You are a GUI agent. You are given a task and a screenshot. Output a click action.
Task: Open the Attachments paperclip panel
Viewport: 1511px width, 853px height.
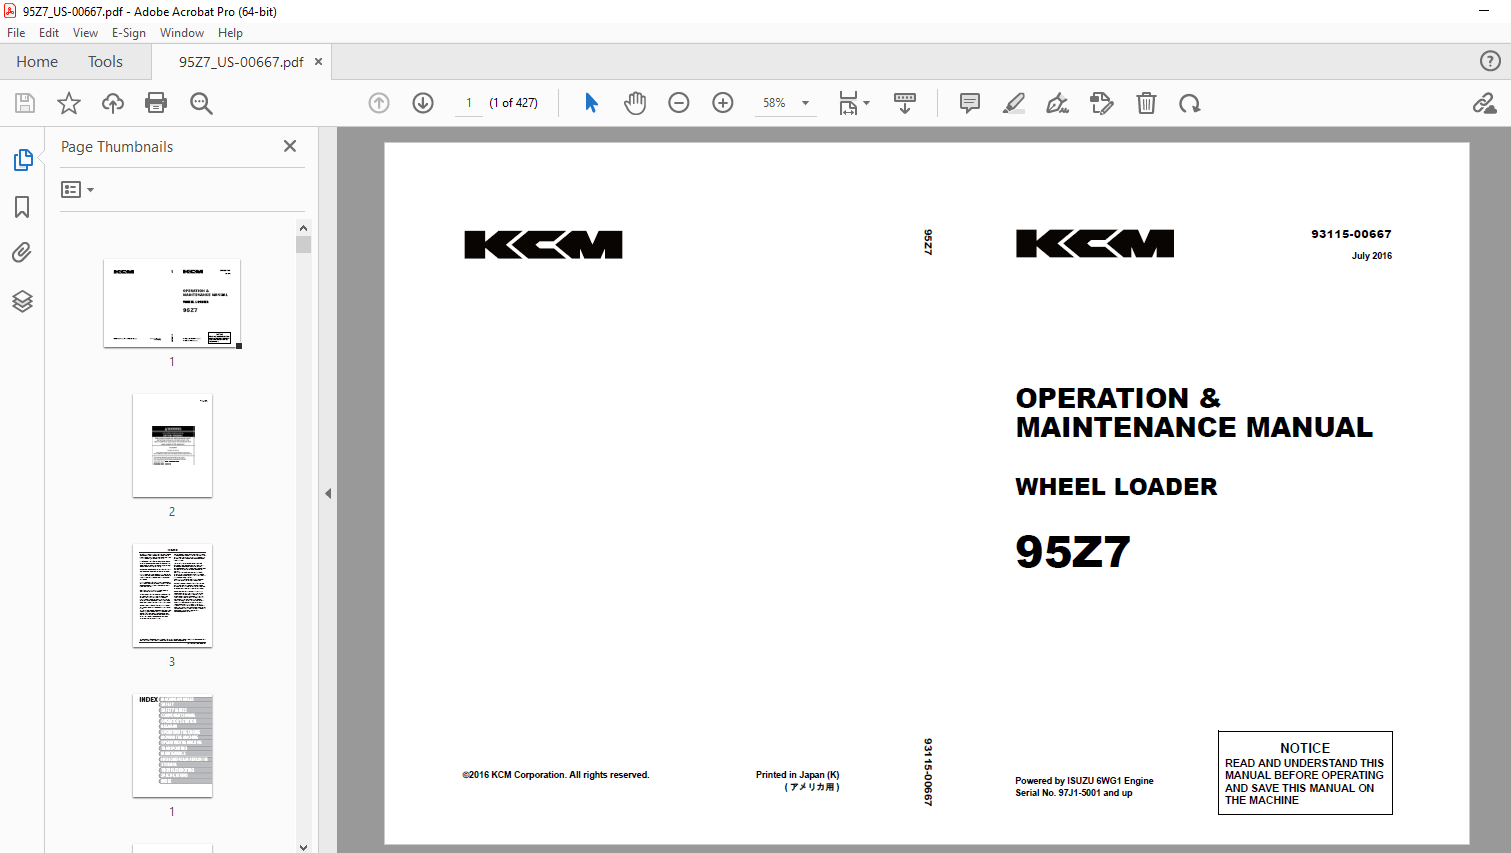[22, 253]
